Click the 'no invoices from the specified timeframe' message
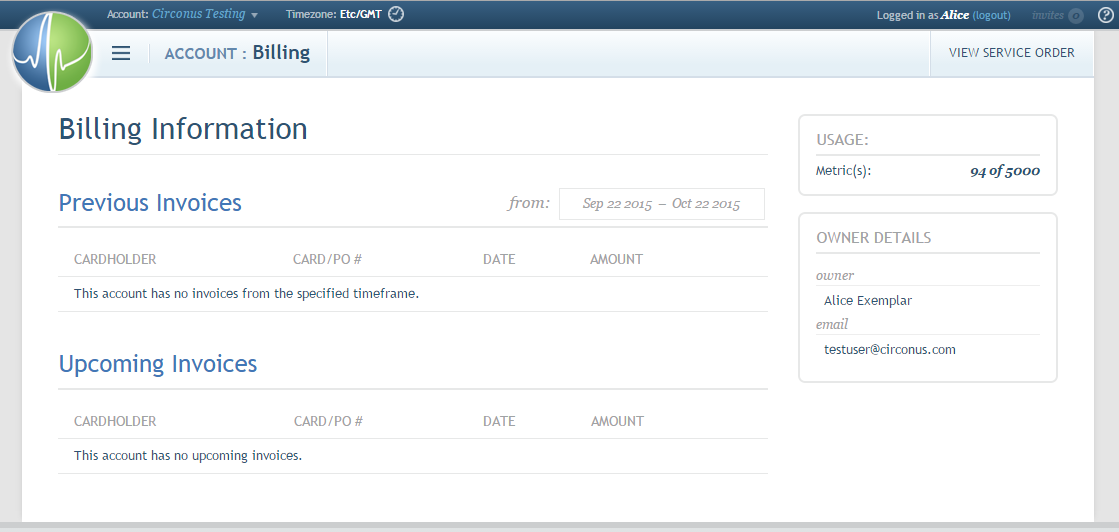Screen dimensions: 1119x532 coord(246,293)
